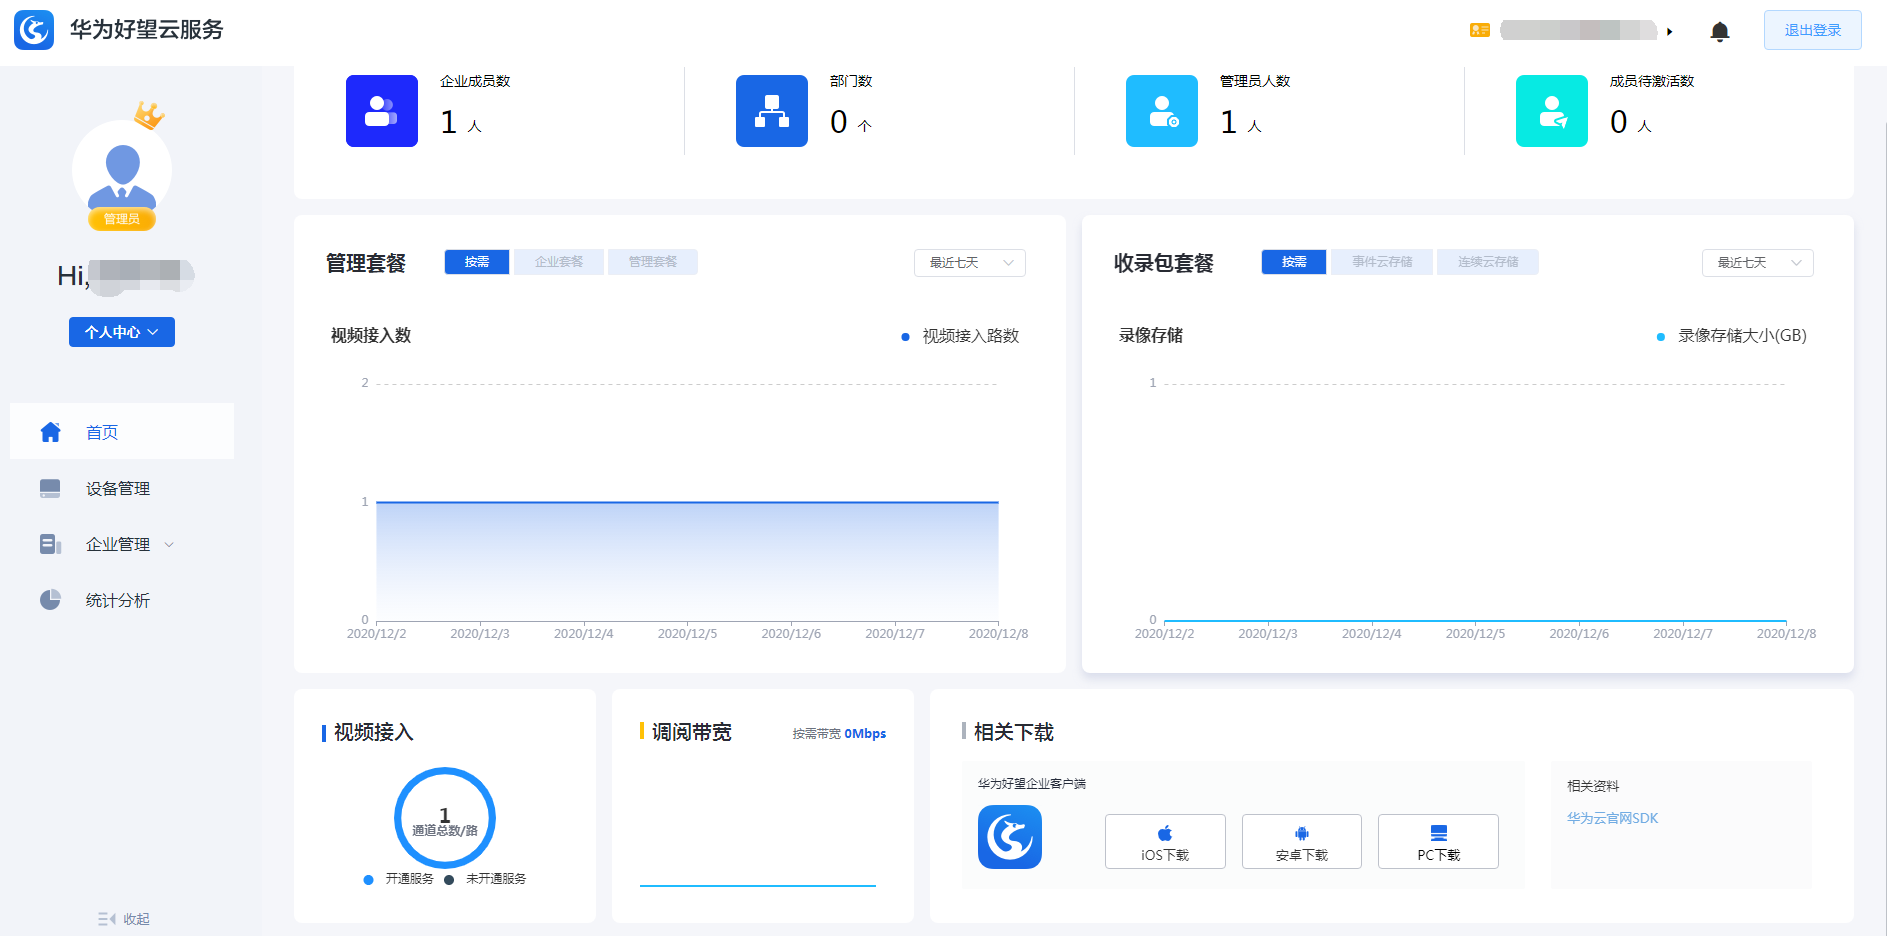Open the 最近七天 dropdown in 收录包套餐
Image resolution: width=1887 pixels, height=936 pixels.
point(1758,263)
